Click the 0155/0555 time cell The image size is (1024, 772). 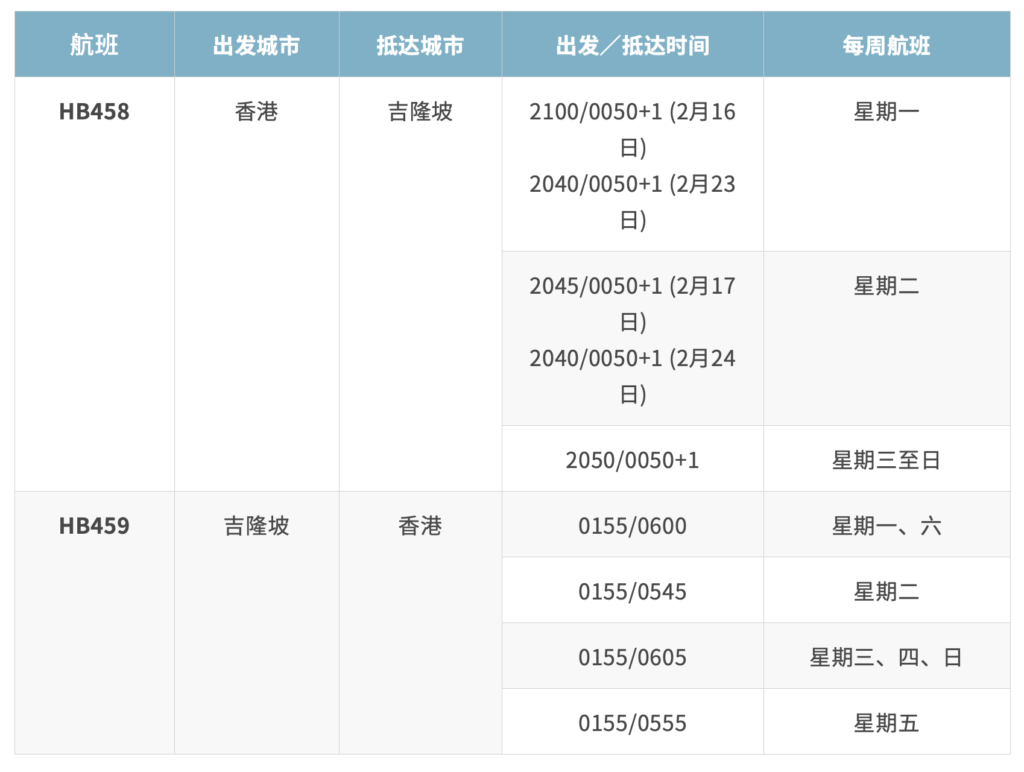(632, 723)
